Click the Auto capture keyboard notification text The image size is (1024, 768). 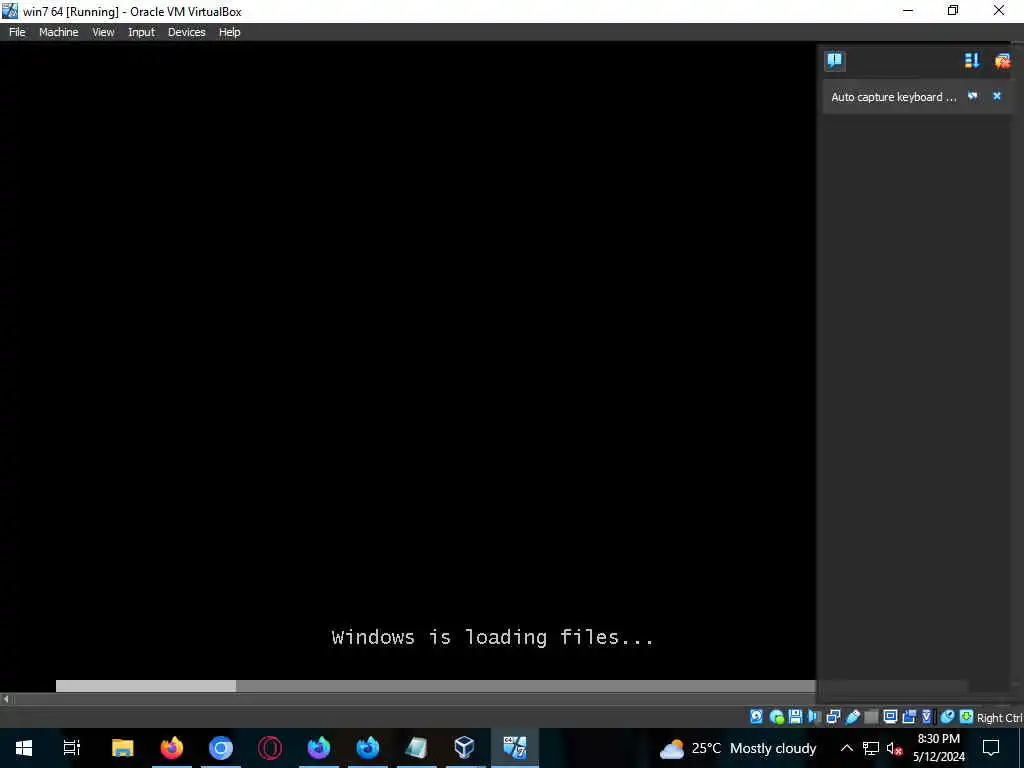(x=893, y=97)
